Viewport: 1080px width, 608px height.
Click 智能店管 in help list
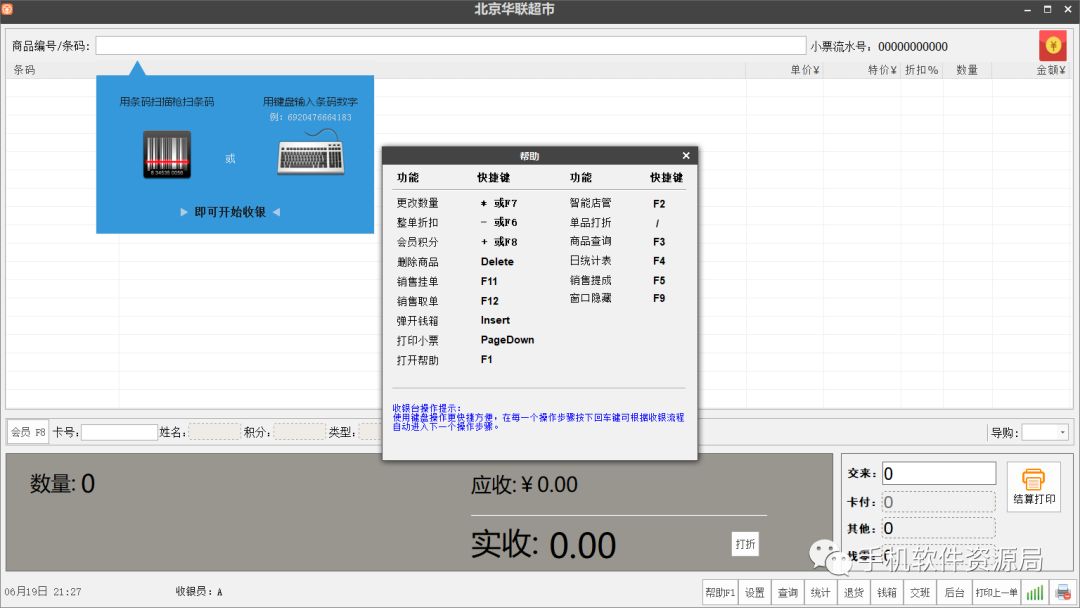(x=590, y=202)
